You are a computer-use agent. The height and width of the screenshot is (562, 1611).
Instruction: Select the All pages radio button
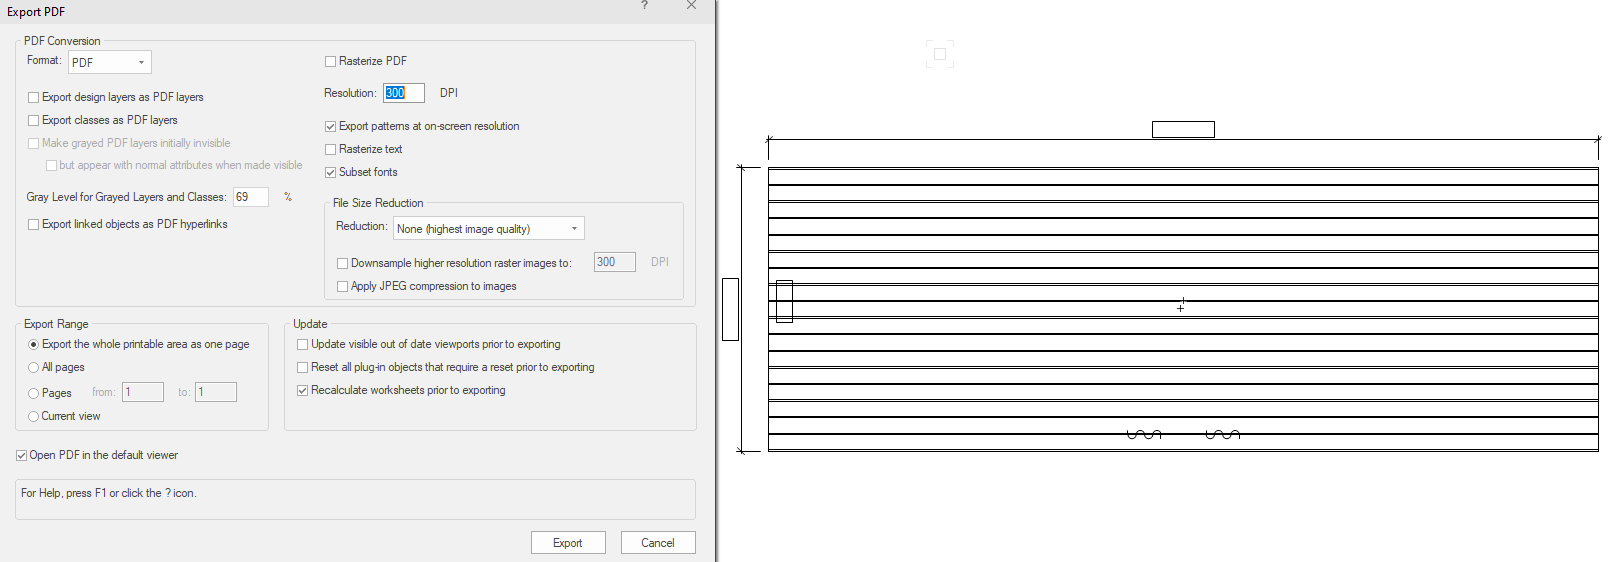point(34,368)
